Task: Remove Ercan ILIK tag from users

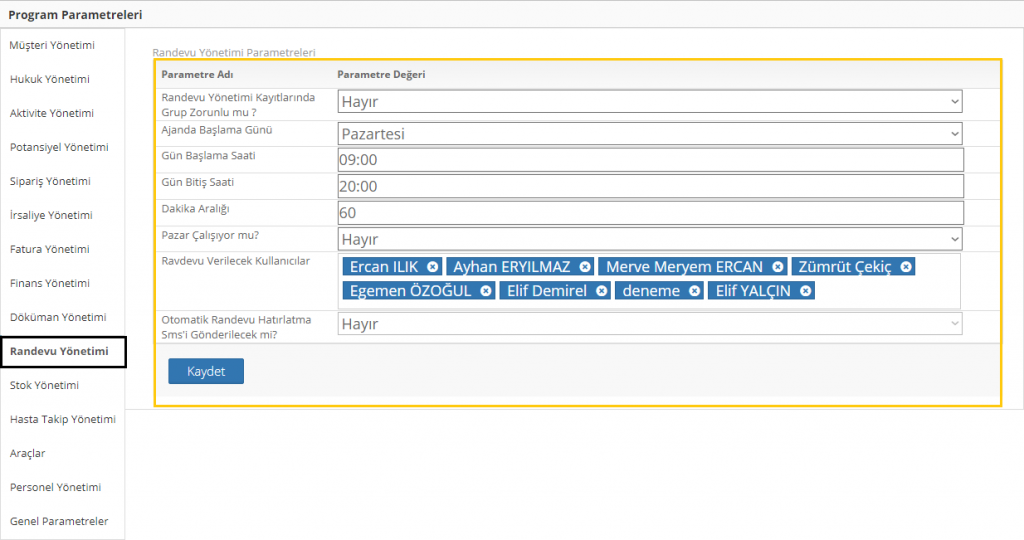Action: pyautogui.click(x=432, y=267)
